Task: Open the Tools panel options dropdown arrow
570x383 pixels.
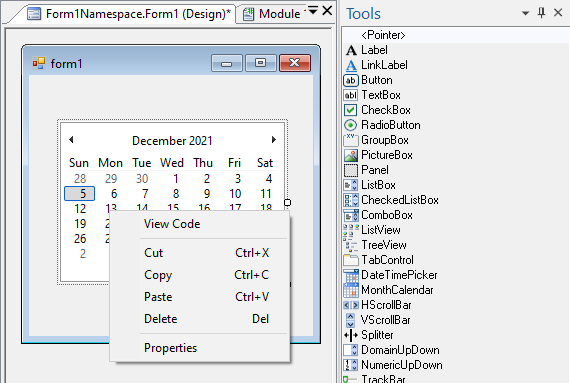Action: coord(525,14)
